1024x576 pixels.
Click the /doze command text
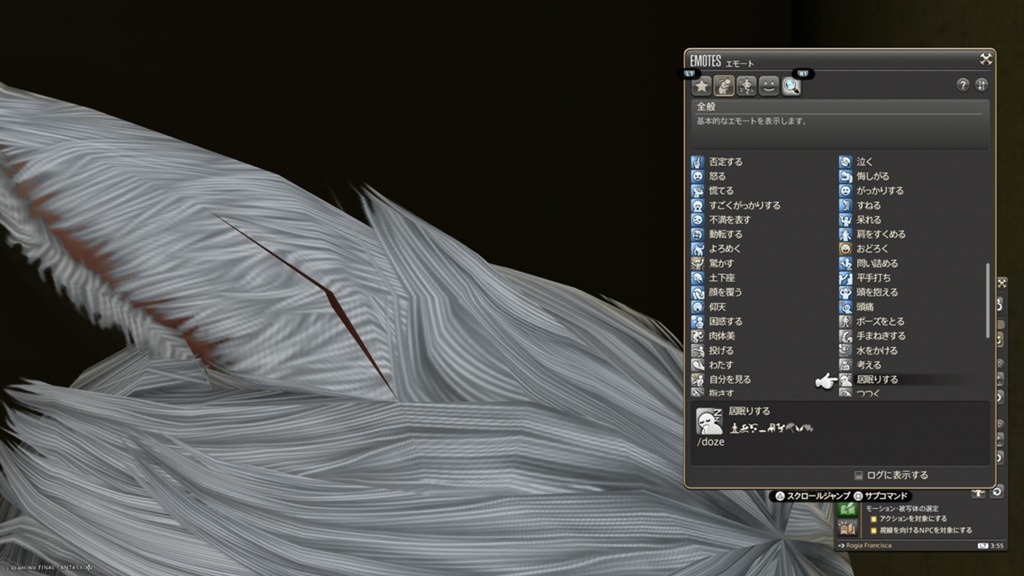711,442
